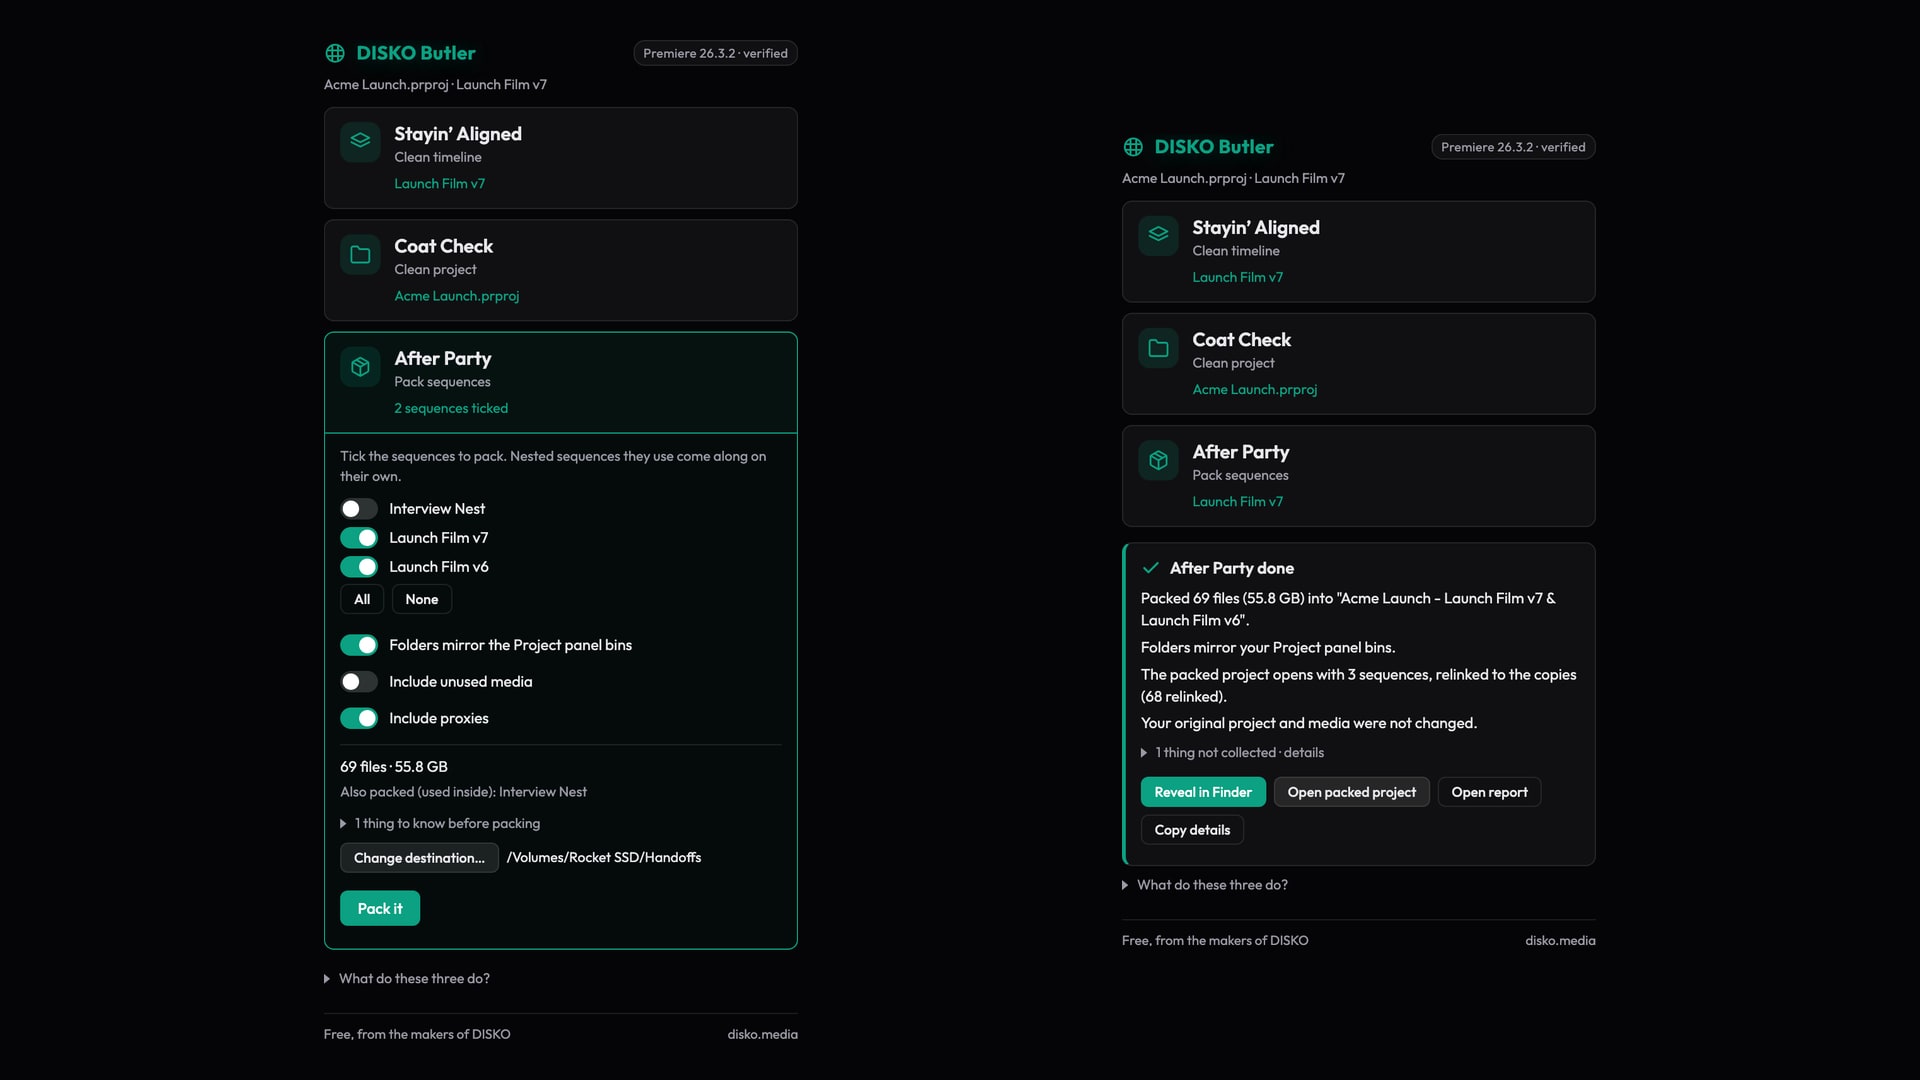Click the After Party box icon in left panel
1920x1080 pixels.
pos(360,367)
